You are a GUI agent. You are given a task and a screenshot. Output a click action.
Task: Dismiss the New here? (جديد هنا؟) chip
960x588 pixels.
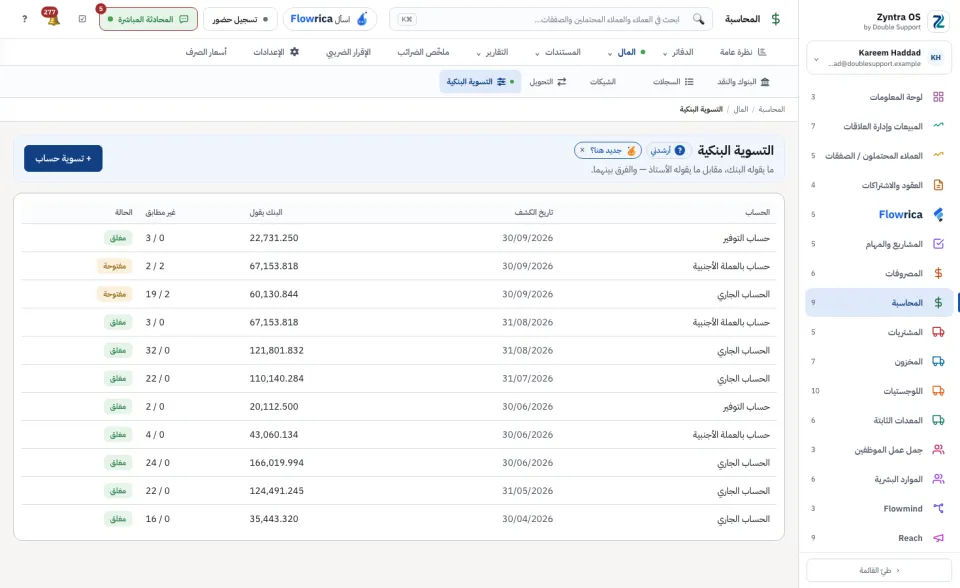582,150
